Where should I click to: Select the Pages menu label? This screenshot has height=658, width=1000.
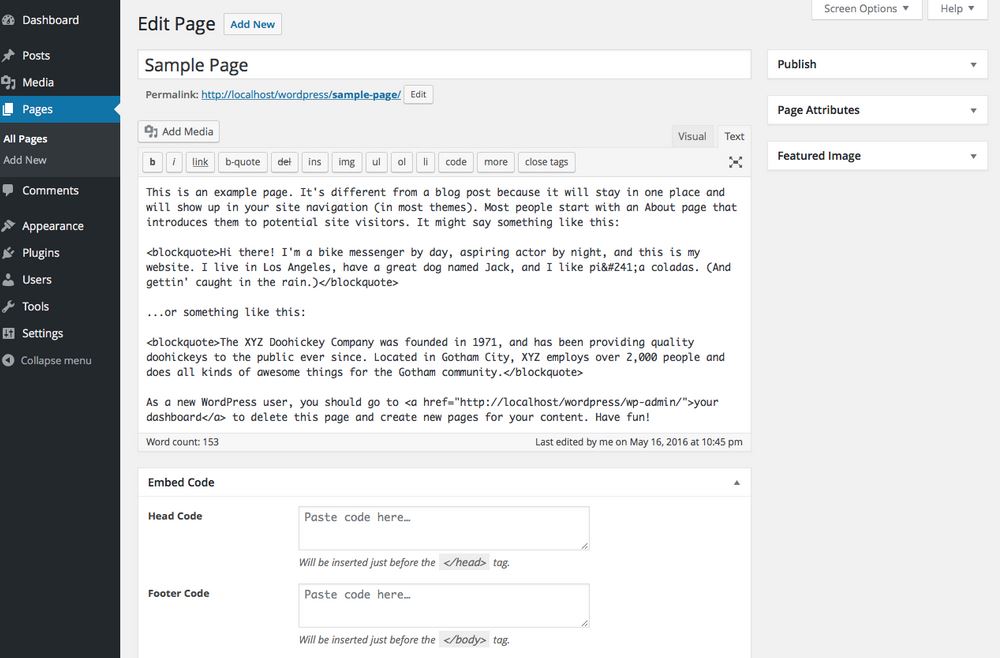point(37,109)
